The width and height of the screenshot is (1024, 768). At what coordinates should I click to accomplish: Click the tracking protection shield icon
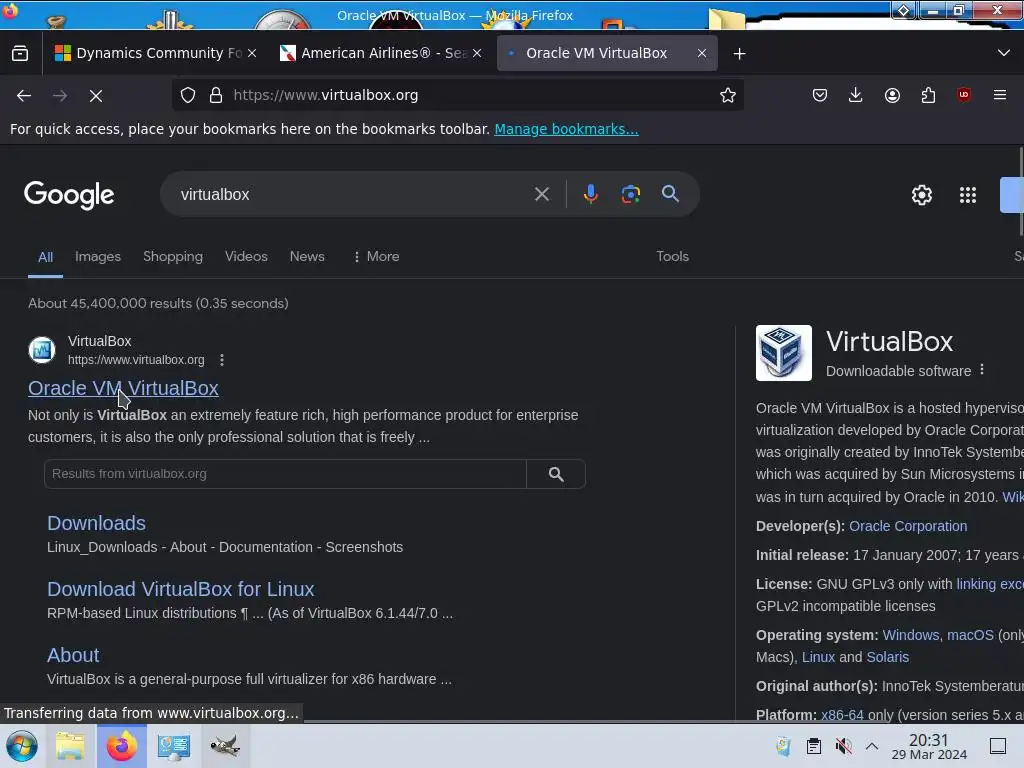pyautogui.click(x=188, y=95)
